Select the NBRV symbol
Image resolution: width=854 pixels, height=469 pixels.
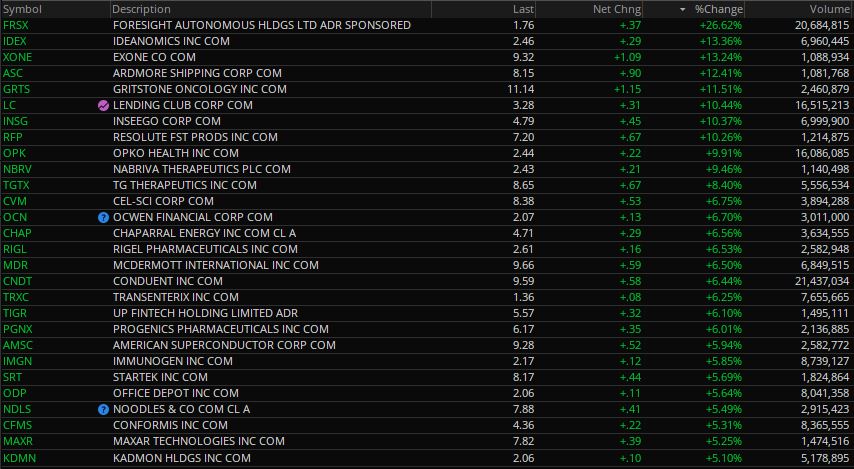click(x=17, y=169)
